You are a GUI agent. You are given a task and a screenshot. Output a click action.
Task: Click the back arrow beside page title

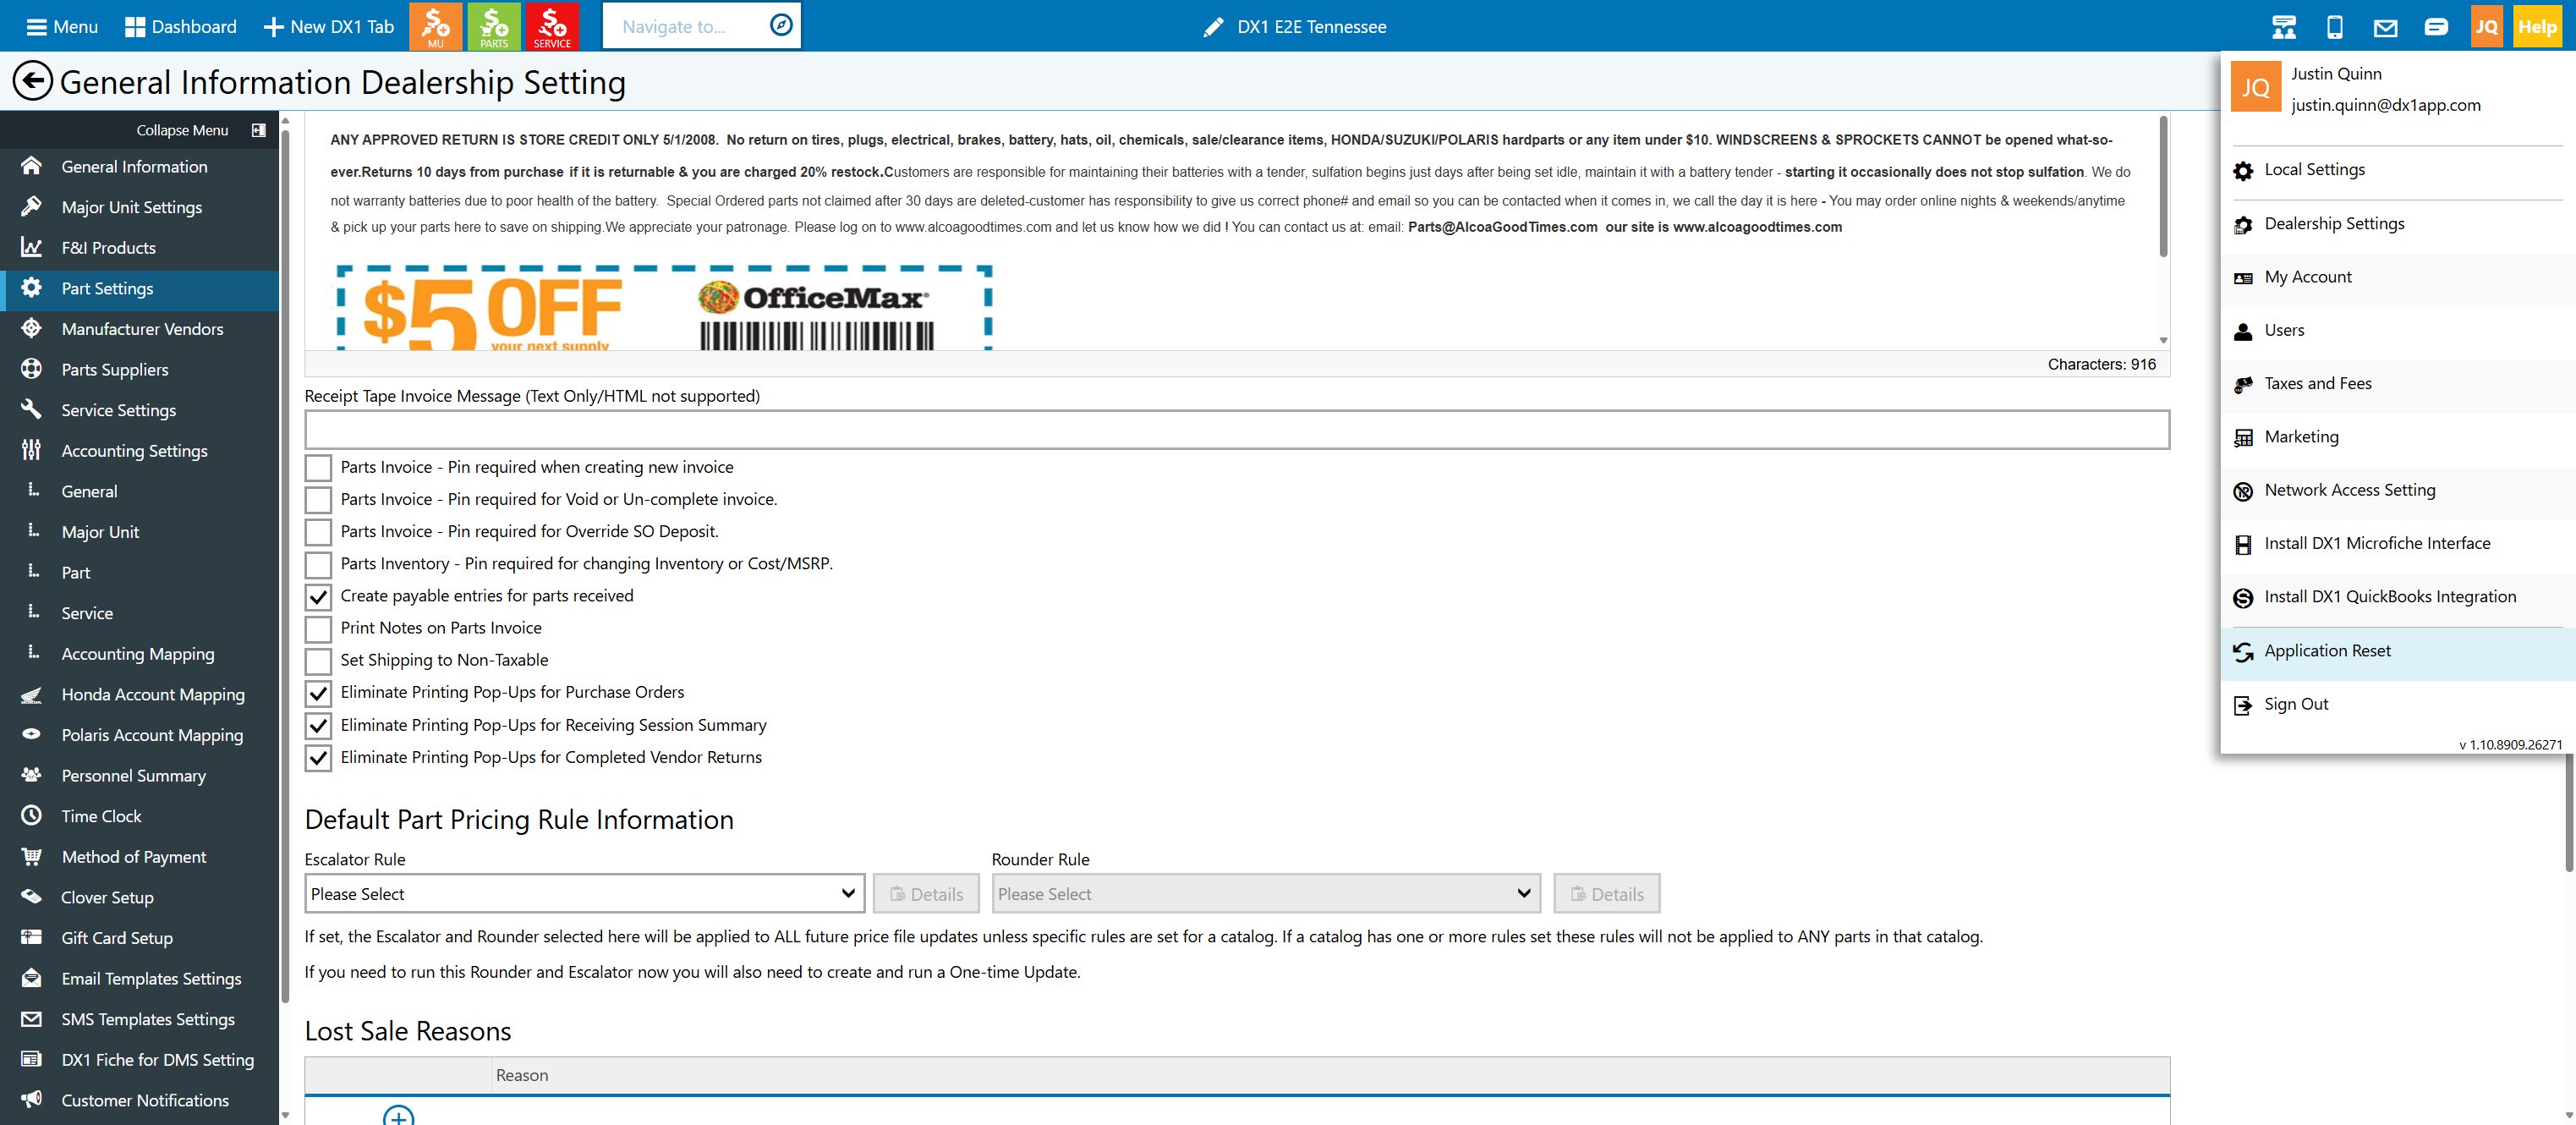[x=32, y=81]
